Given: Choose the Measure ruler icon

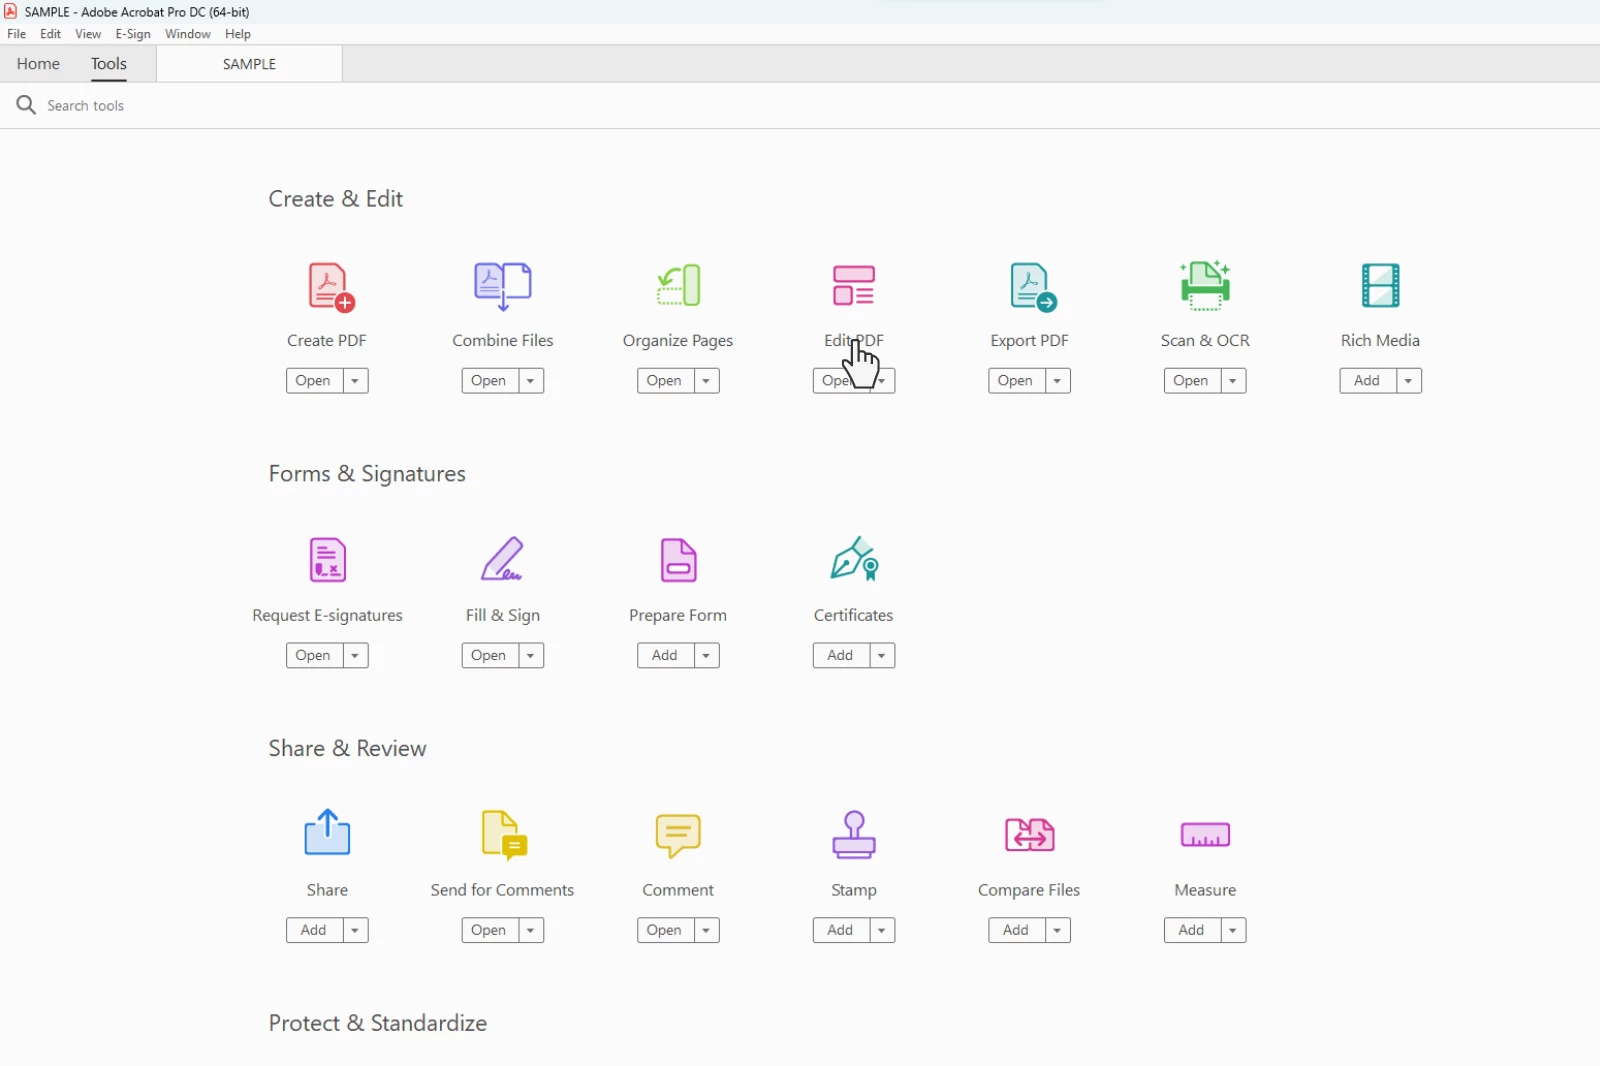Looking at the screenshot, I should point(1205,835).
